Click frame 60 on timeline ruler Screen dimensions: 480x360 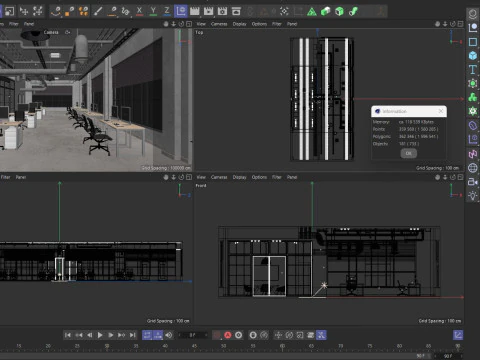pos(282,347)
